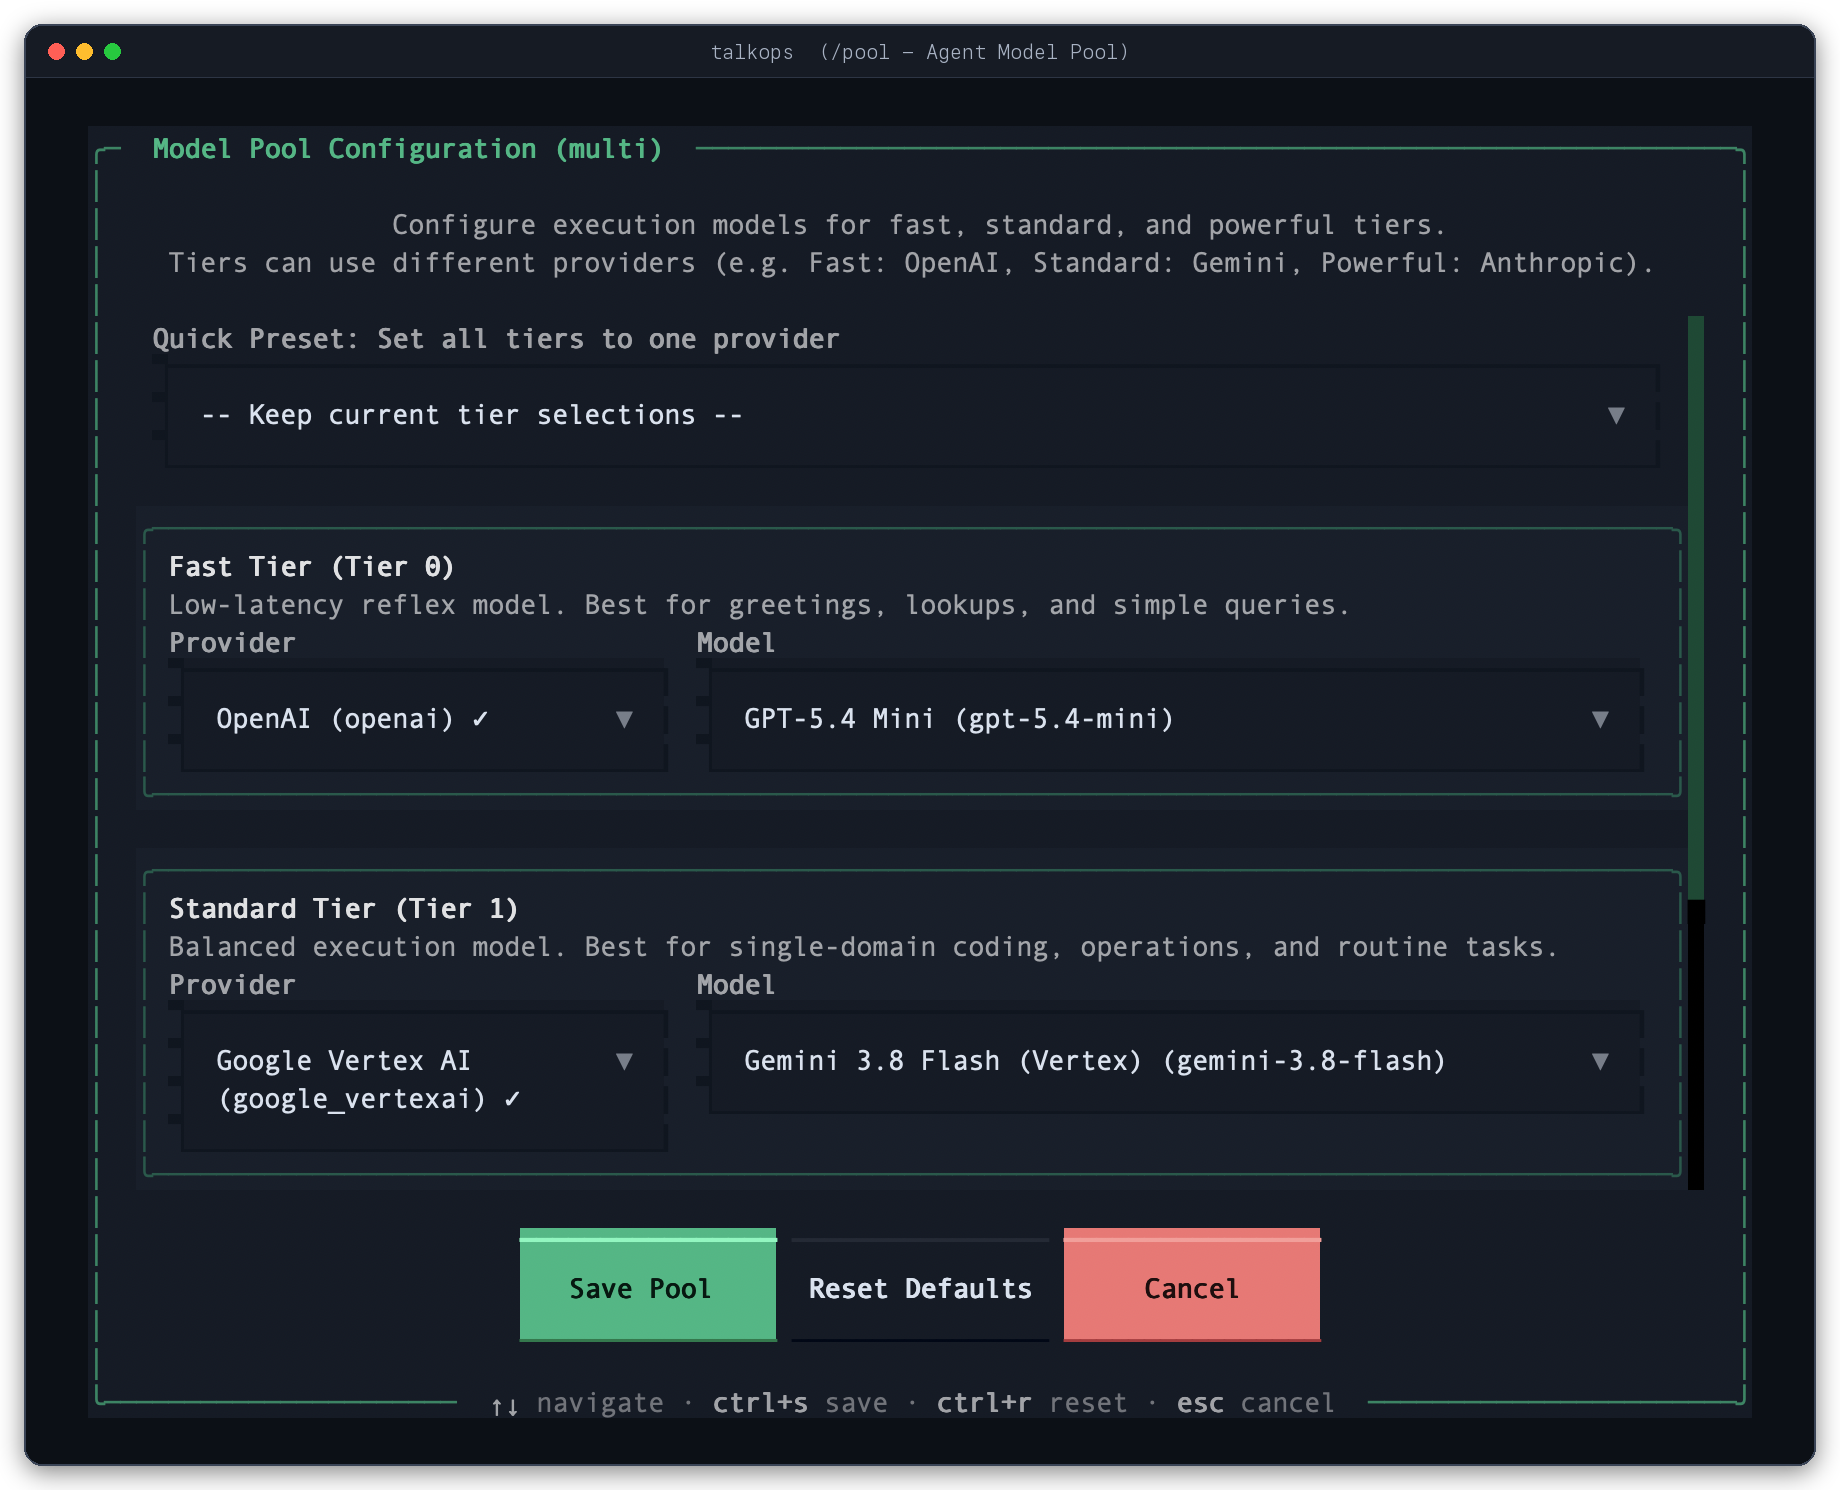Click the 'Fast Tier (Tier 0)' heading
1840x1490 pixels.
[312, 567]
